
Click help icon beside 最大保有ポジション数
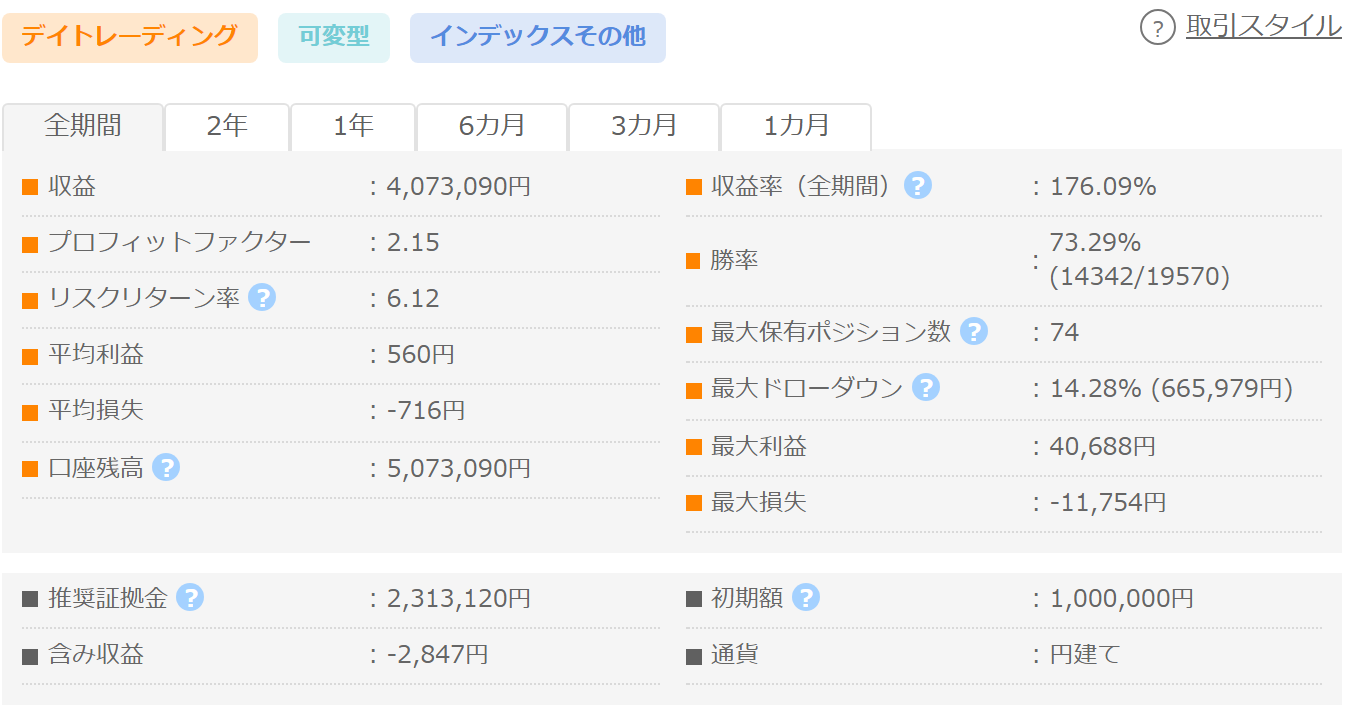click(974, 332)
